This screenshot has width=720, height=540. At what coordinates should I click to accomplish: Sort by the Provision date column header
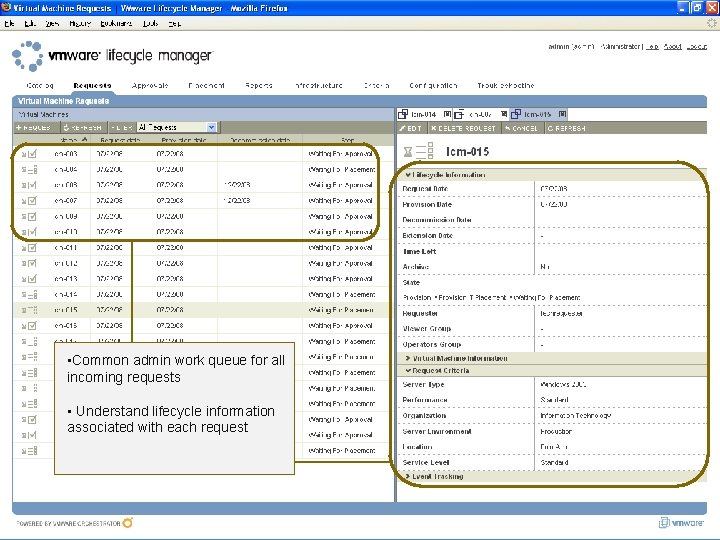click(184, 140)
